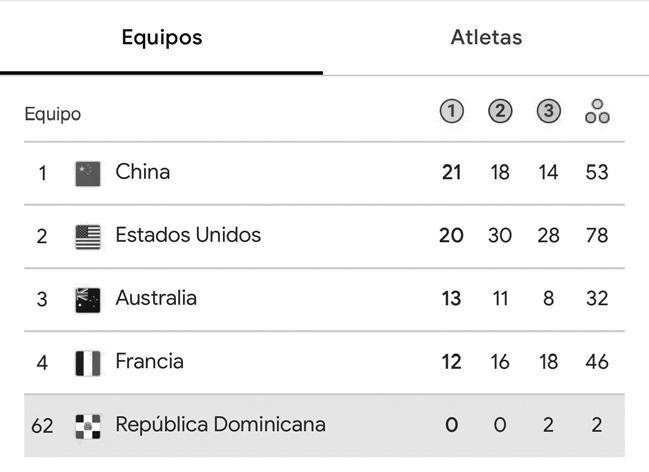Click China's total medal count 53
This screenshot has height=472, width=649.
tap(597, 173)
